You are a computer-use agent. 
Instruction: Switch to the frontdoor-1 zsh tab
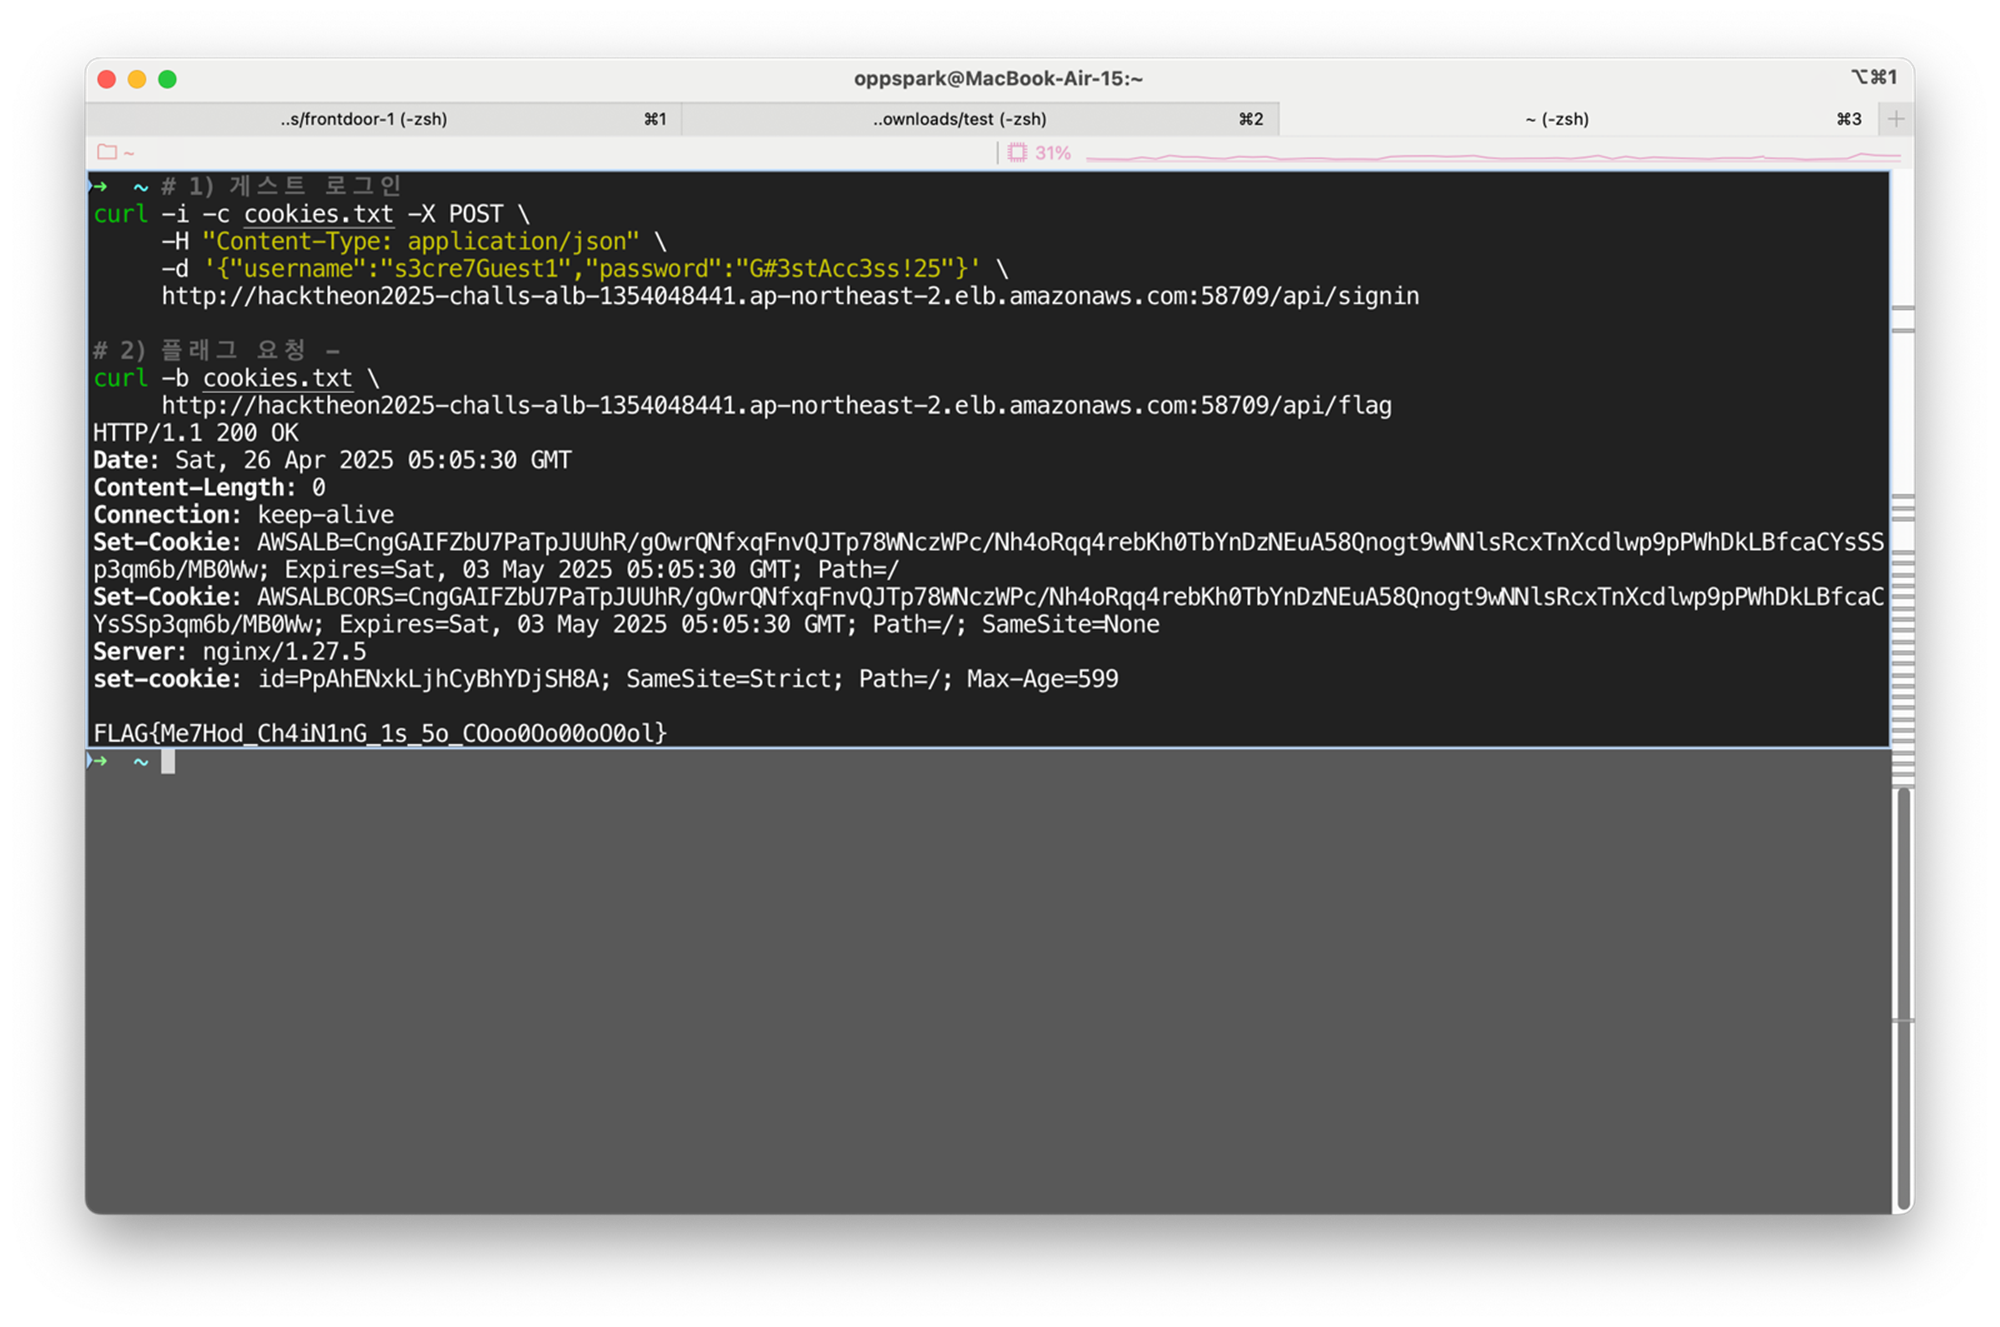point(364,119)
